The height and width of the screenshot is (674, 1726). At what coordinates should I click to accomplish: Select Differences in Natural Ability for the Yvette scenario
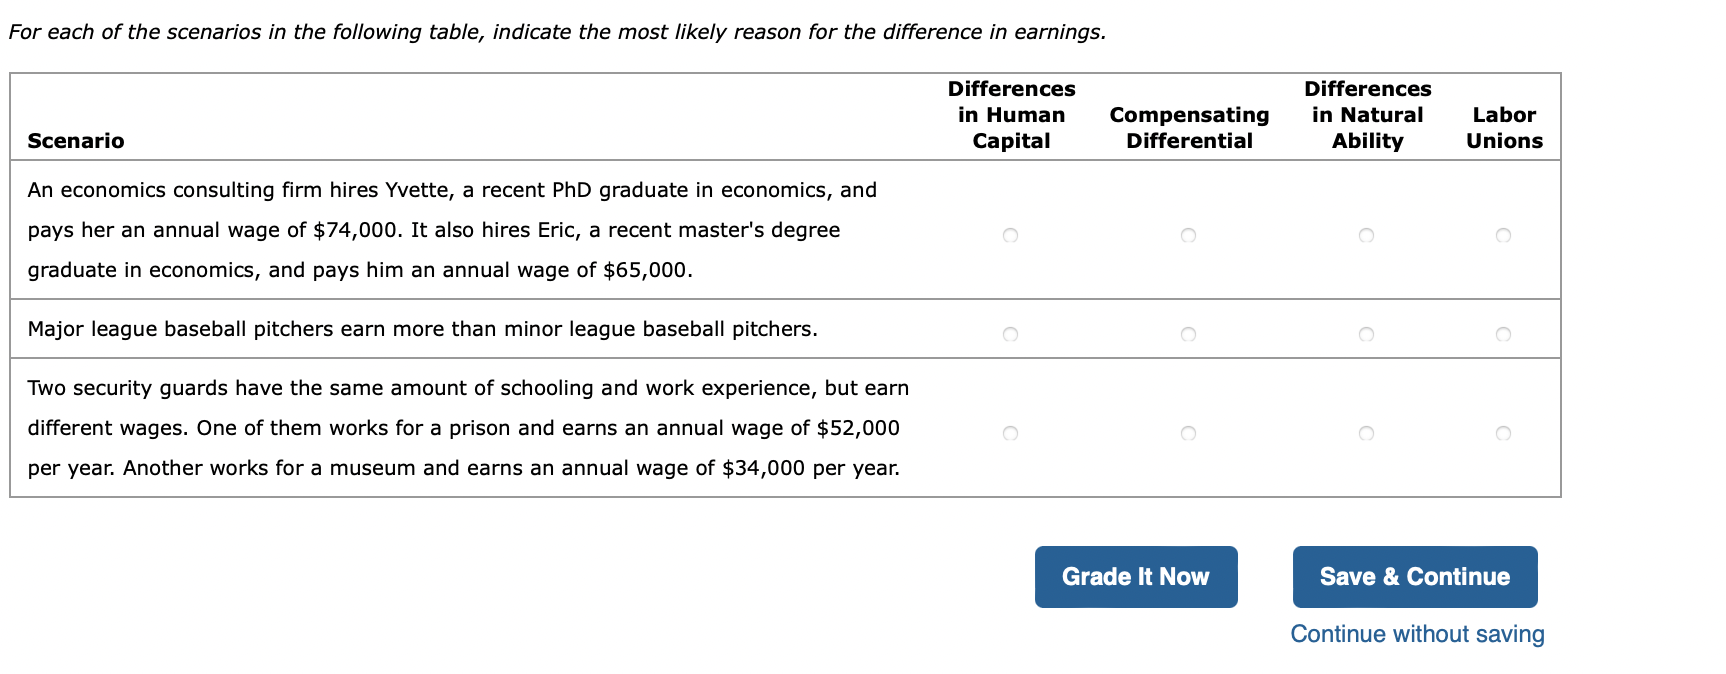[x=1366, y=235]
